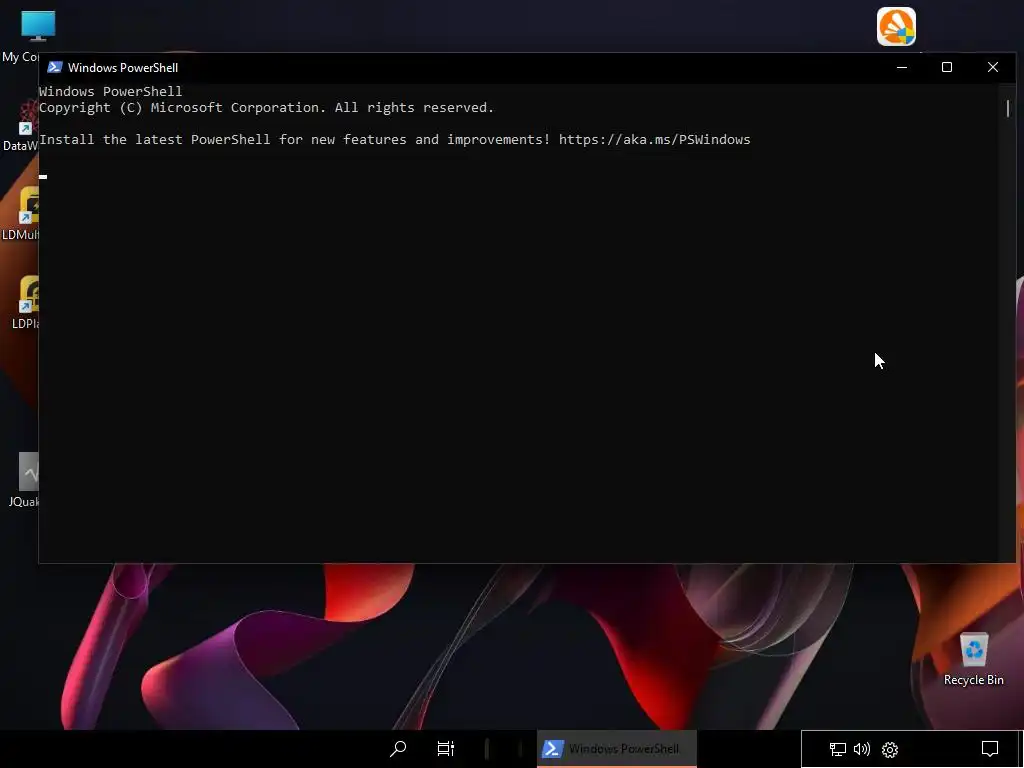Open the JQuake desktop shortcut

pyautogui.click(x=29, y=471)
